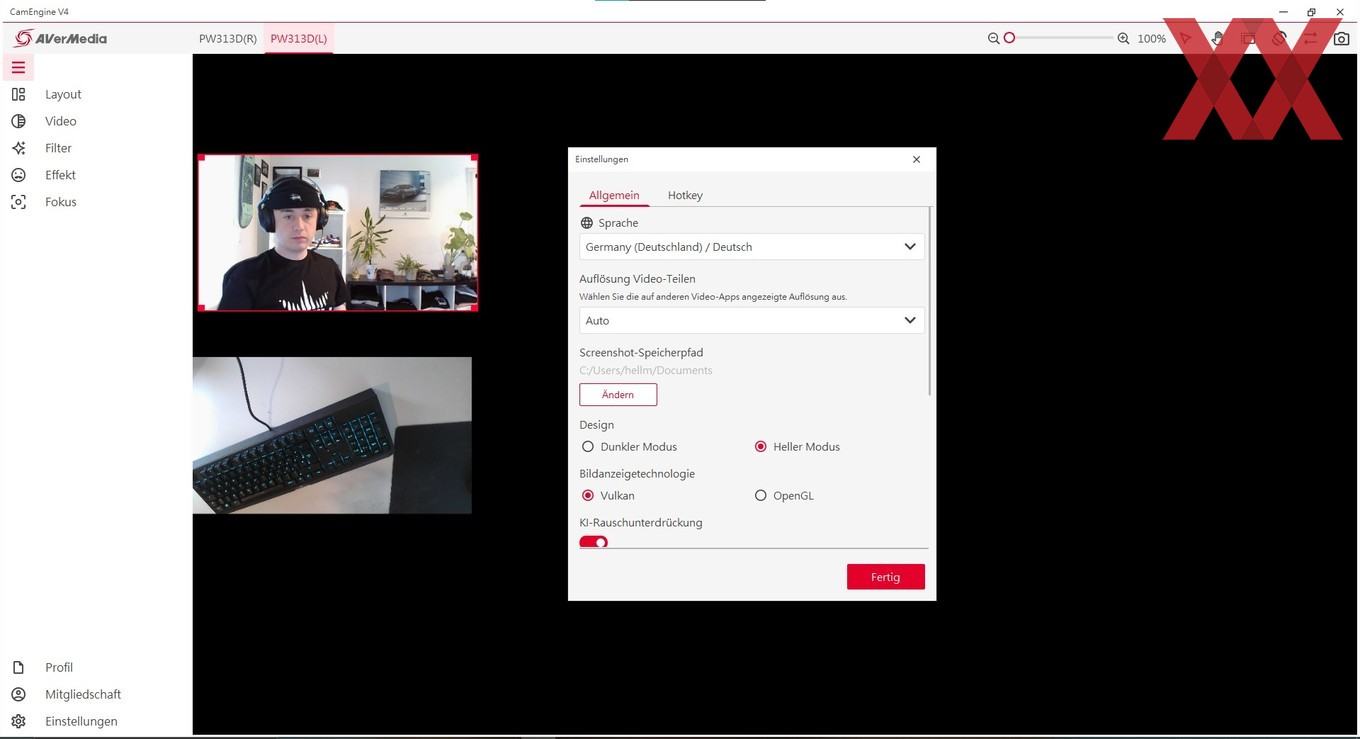The width and height of the screenshot is (1360, 739).
Task: Select Dunkler Modus radio button
Action: click(588, 447)
